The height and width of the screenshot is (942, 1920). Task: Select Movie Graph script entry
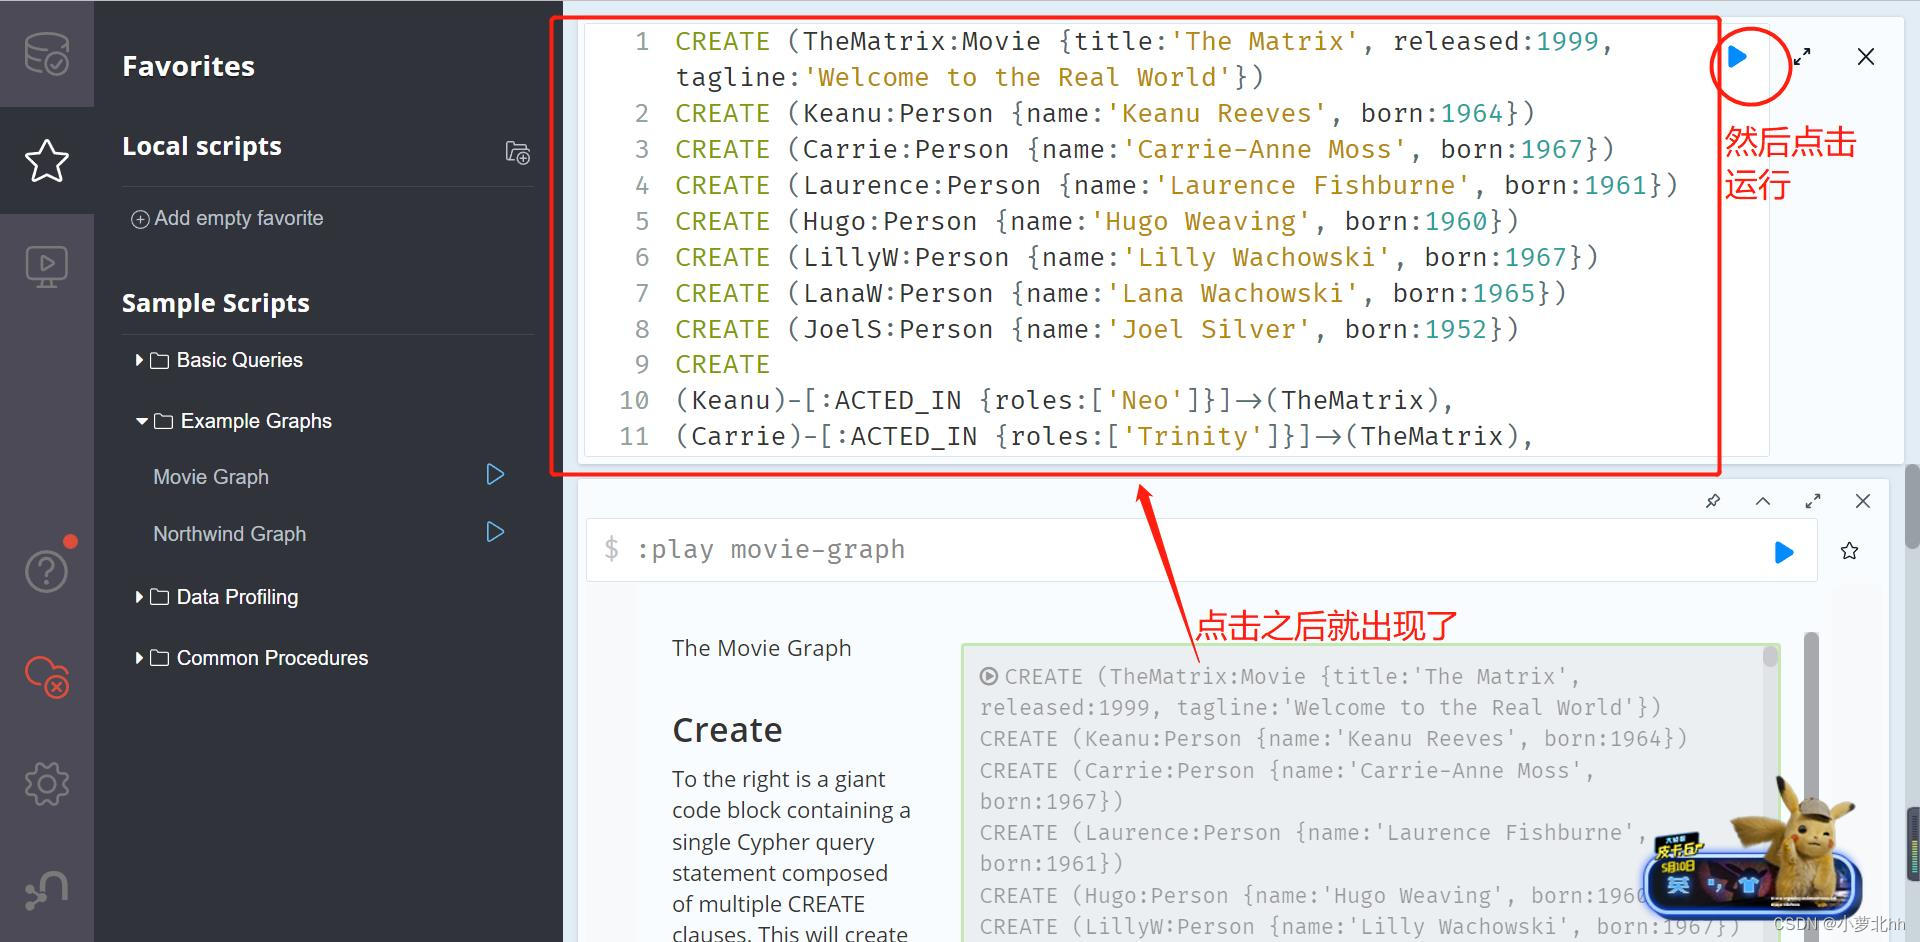(x=211, y=477)
